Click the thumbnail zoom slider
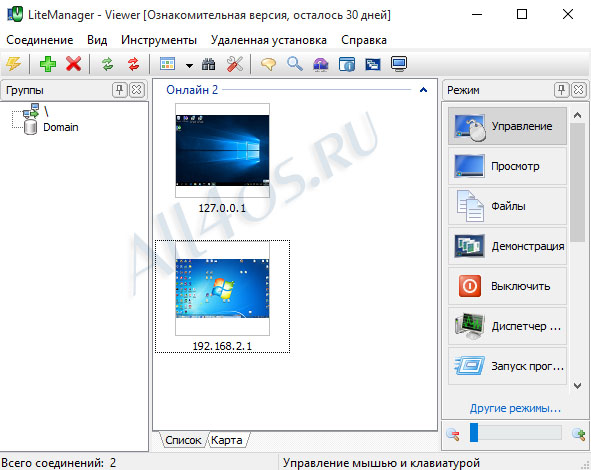The image size is (591, 470). tap(515, 433)
